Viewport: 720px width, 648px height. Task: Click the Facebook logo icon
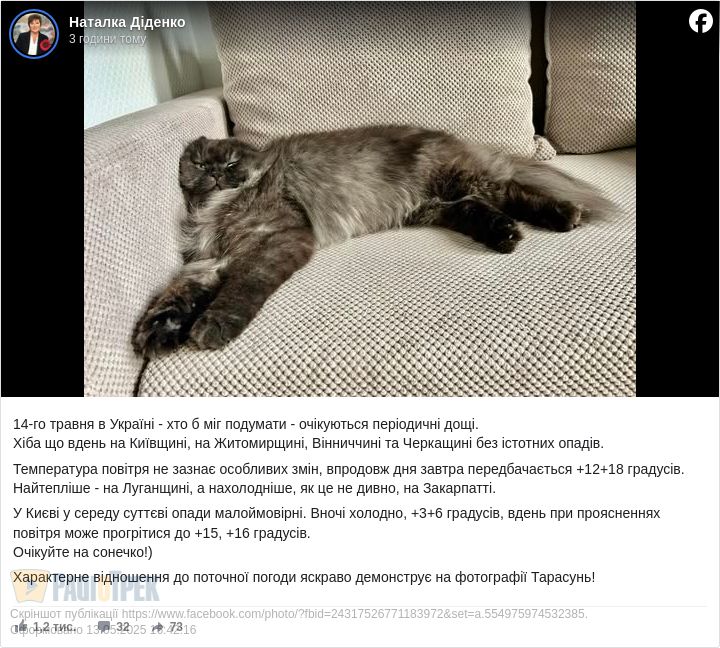coord(701,21)
